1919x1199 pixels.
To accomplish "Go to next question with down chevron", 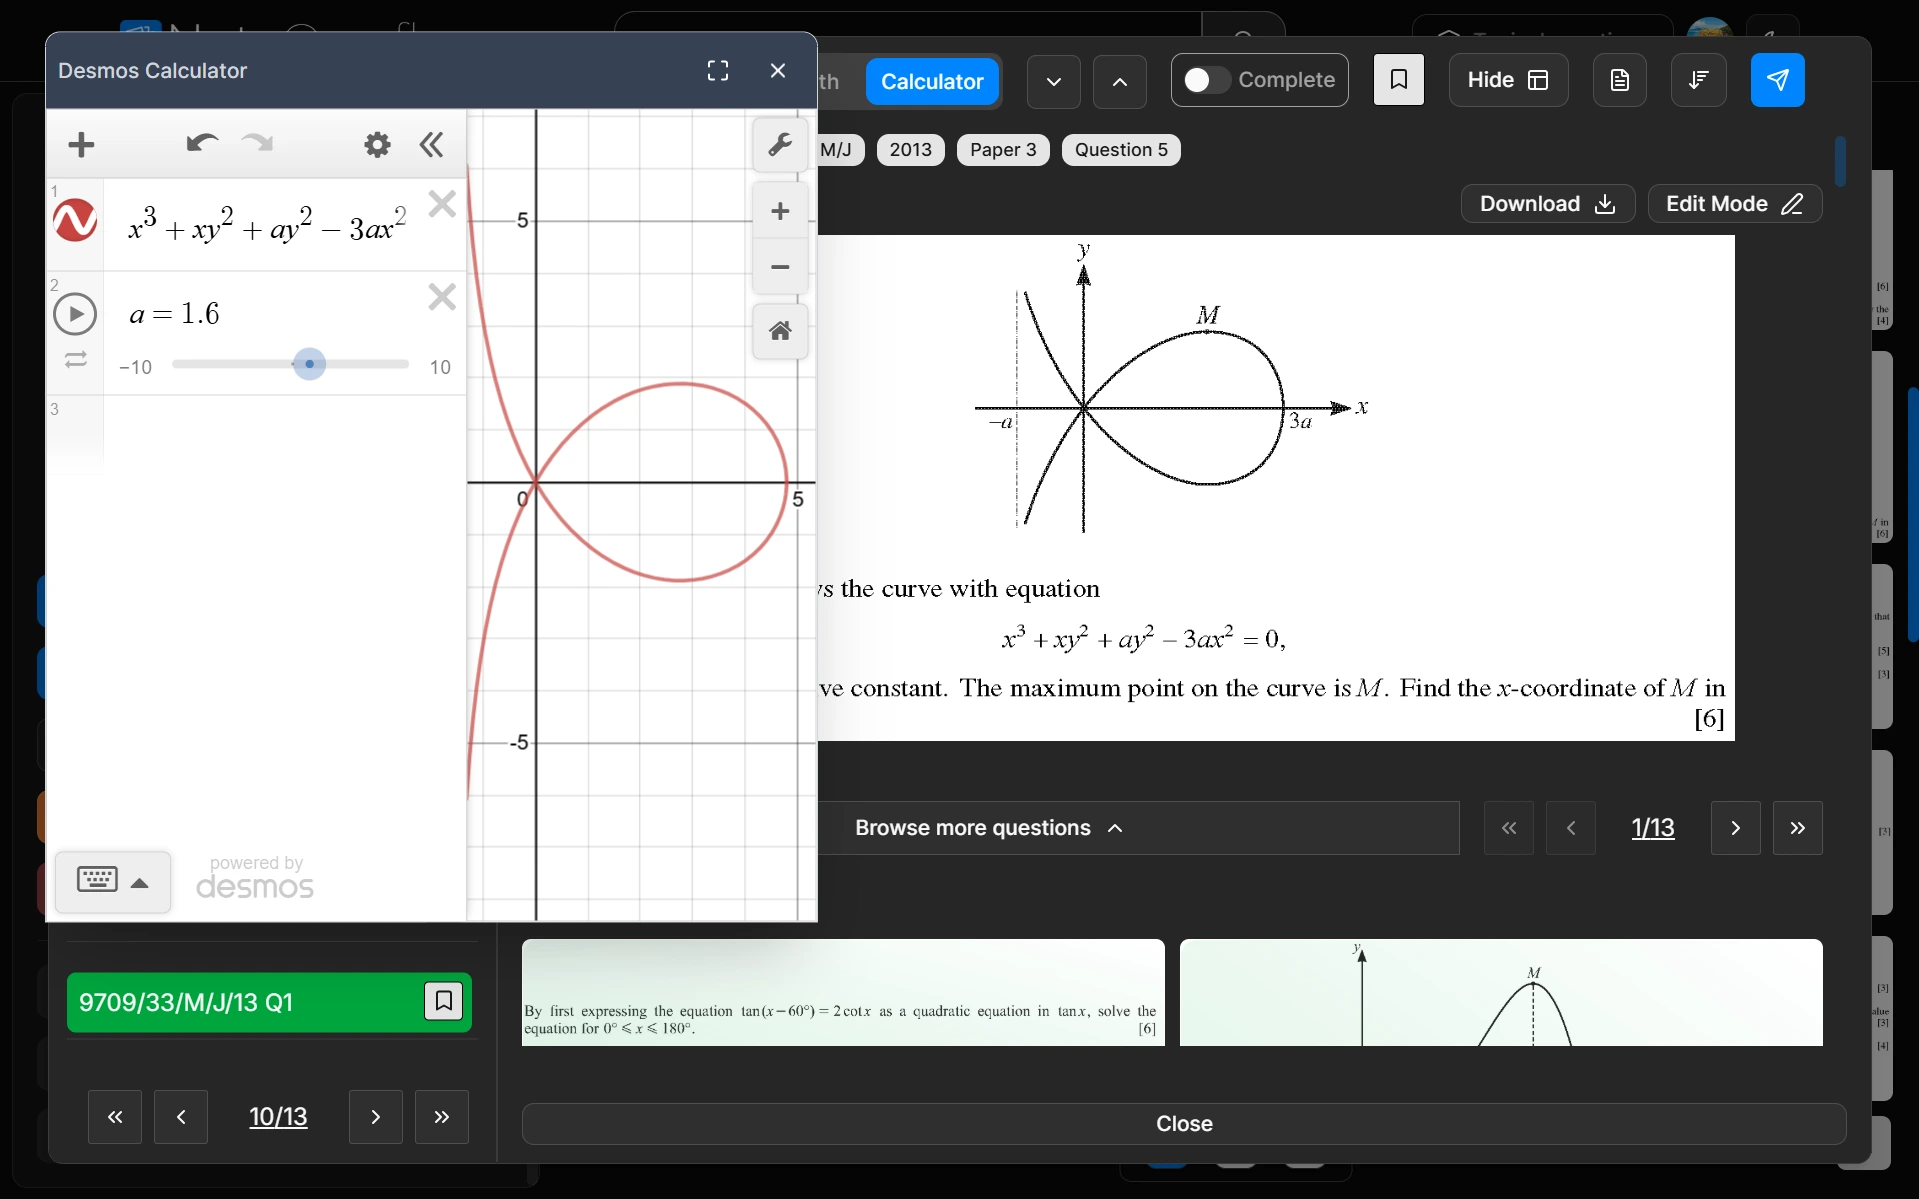I will coord(1054,81).
